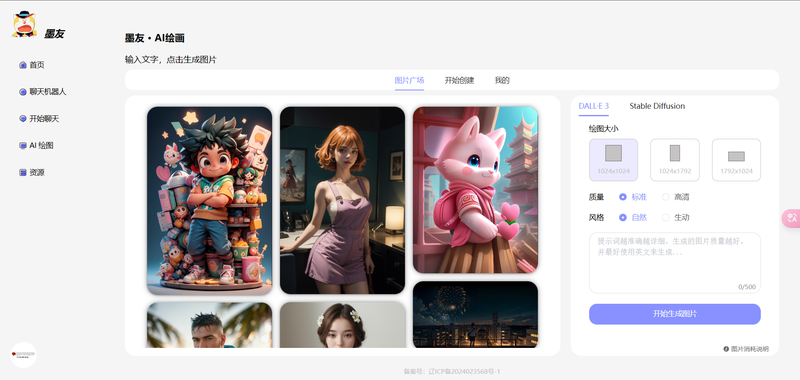The height and width of the screenshot is (380, 800).
Task: Click the 墨友 mascot logo
Action: click(x=24, y=24)
